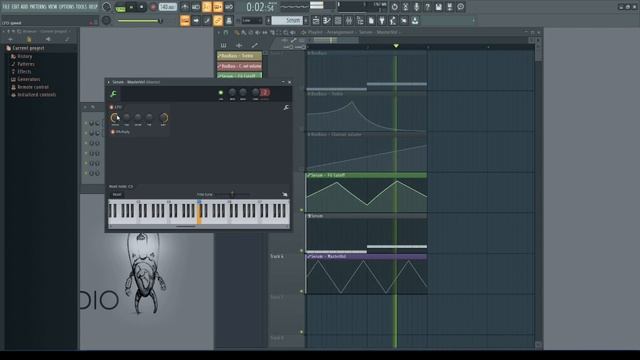
Task: Open the Serum pattern selector
Action: pyautogui.click(x=288, y=20)
